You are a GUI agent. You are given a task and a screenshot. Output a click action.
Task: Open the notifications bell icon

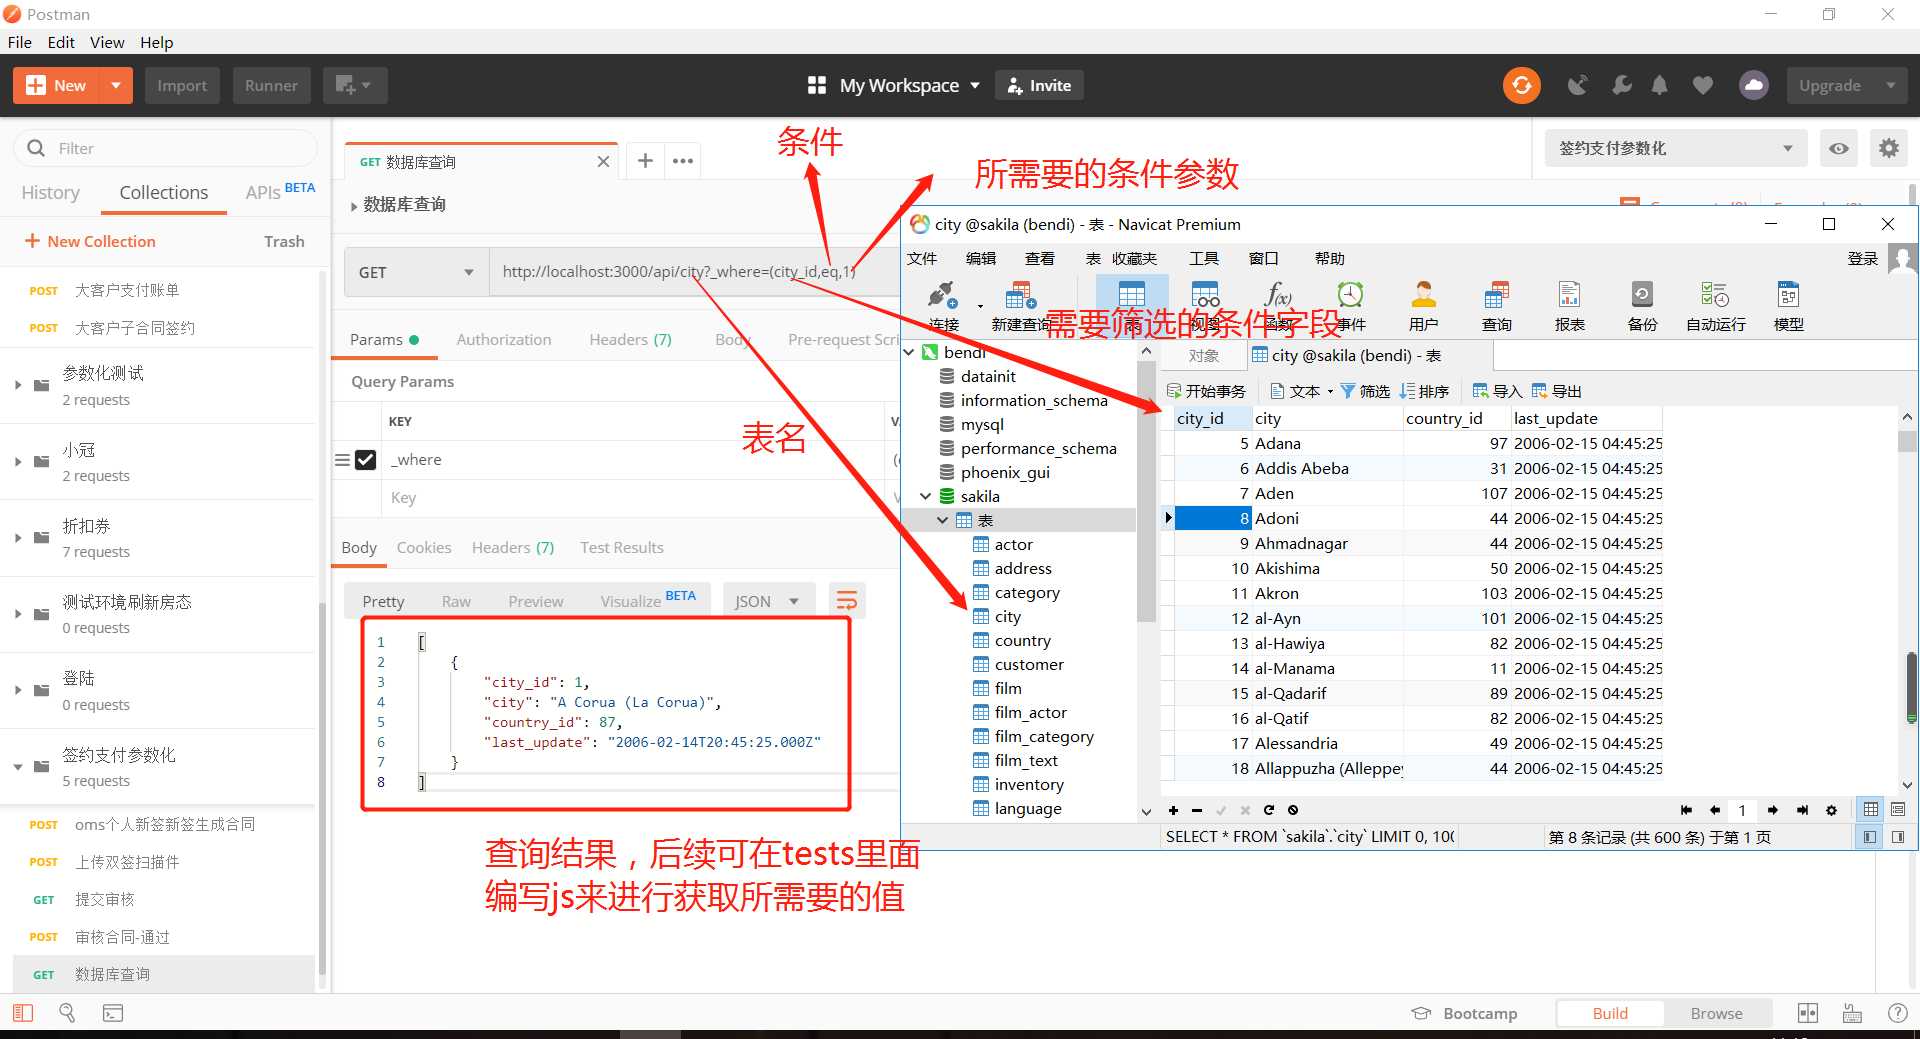1660,86
